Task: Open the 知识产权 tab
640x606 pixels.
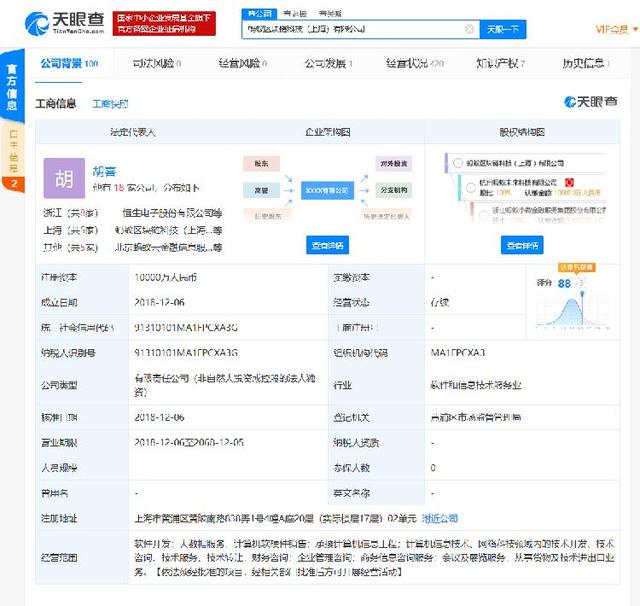Action: [x=500, y=63]
